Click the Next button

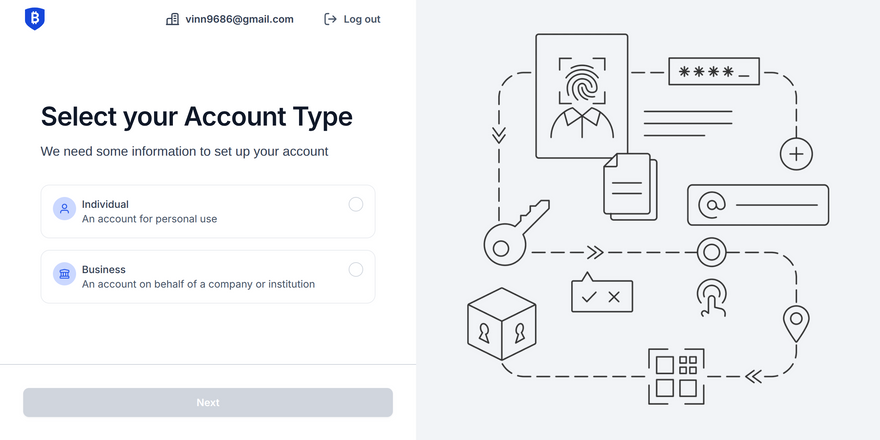(x=208, y=402)
